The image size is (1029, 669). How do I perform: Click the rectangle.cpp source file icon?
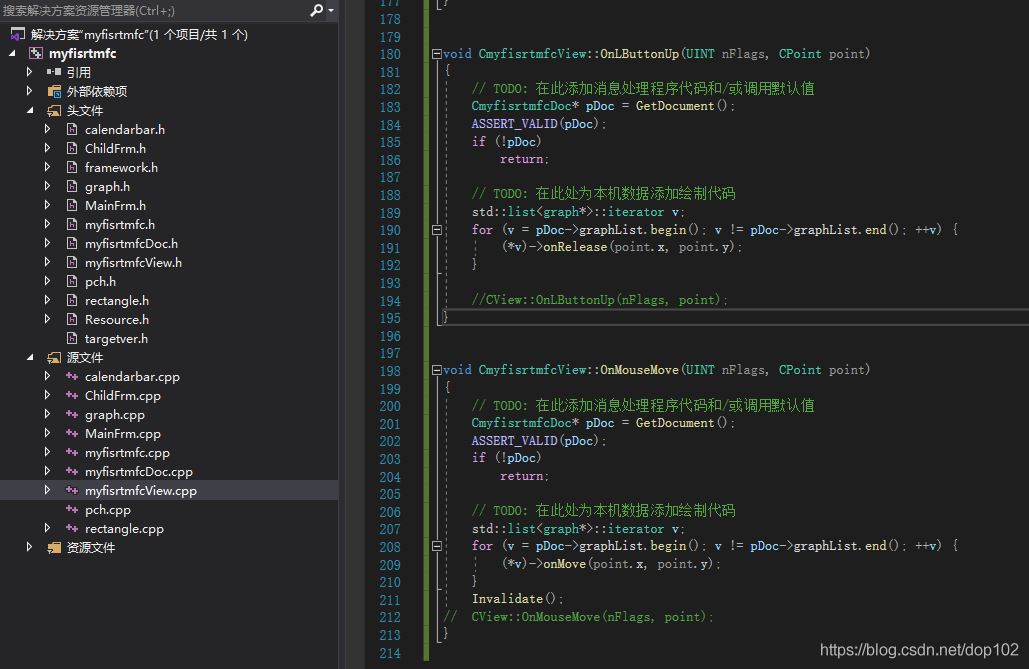click(x=72, y=529)
